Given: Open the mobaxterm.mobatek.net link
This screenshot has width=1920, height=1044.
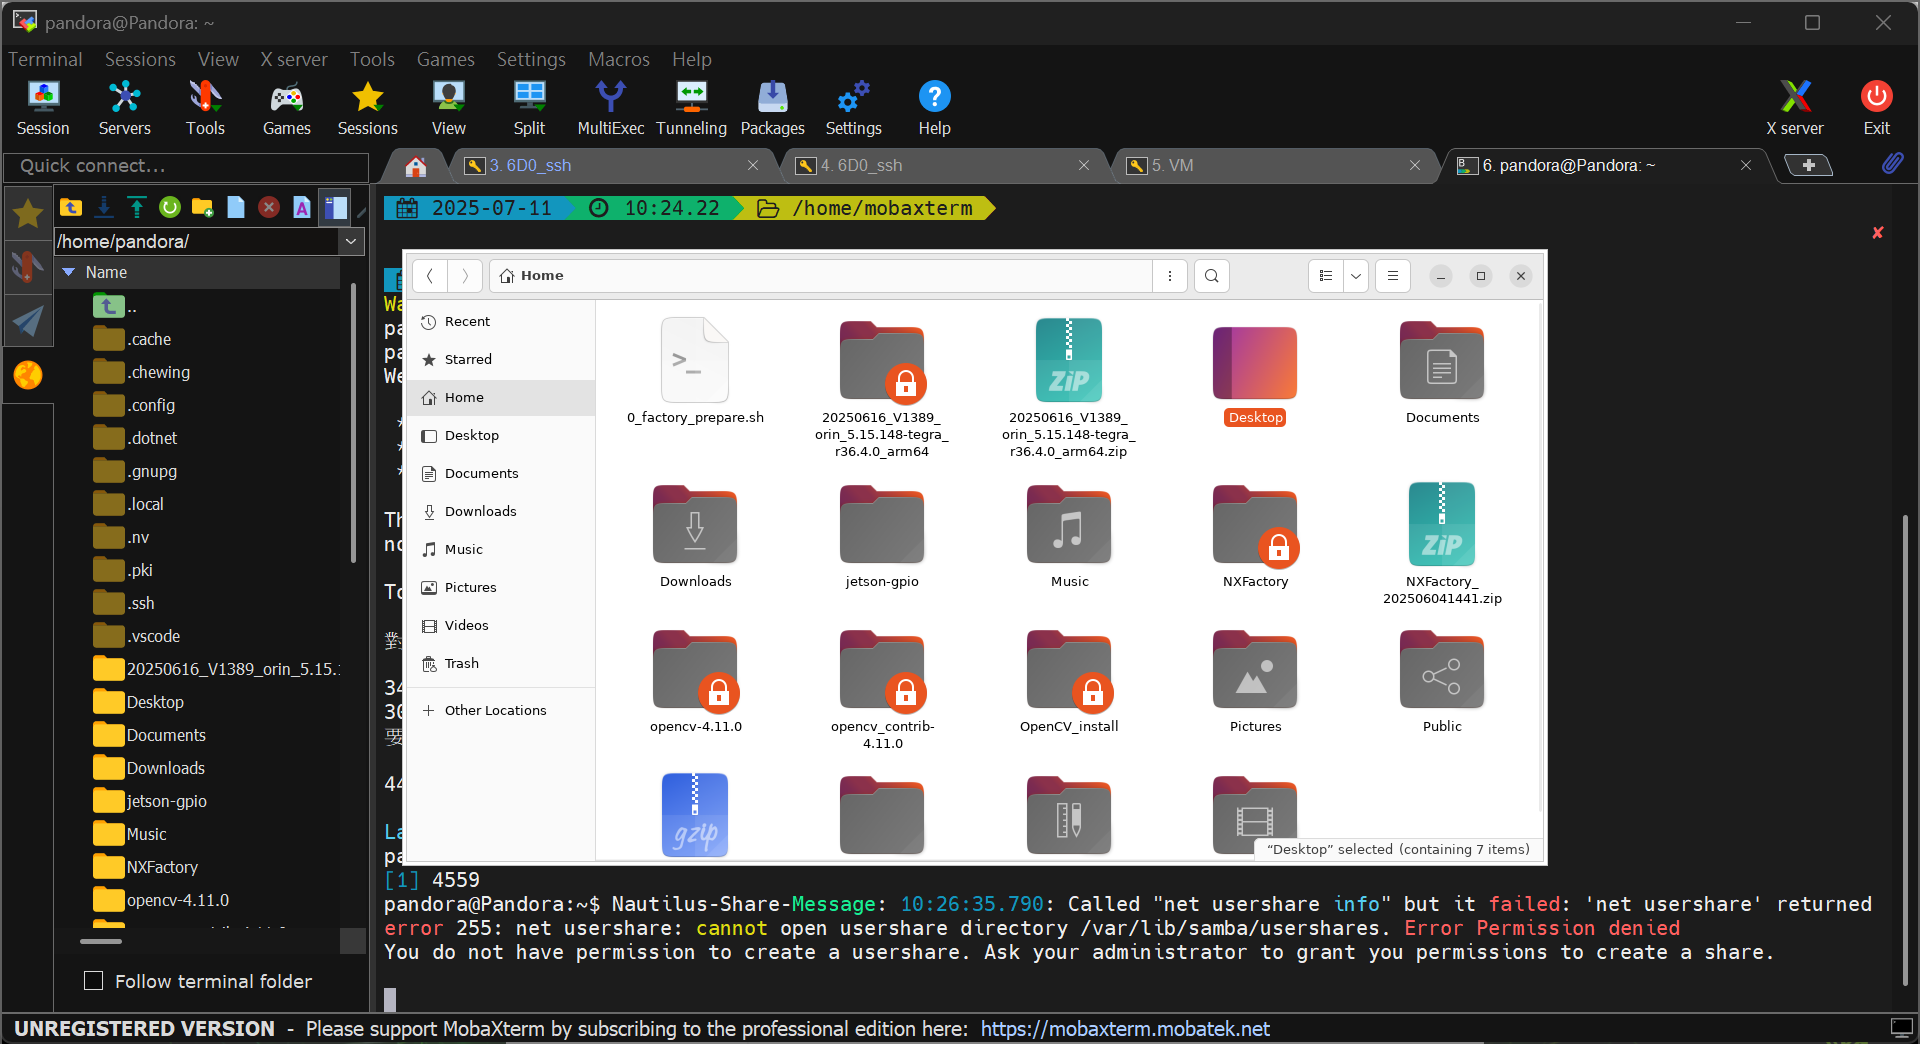Looking at the screenshot, I should click(x=1124, y=1029).
